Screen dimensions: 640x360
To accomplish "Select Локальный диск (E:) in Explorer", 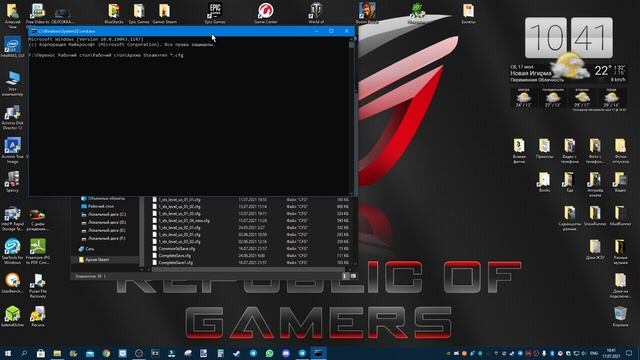I will point(107,230).
